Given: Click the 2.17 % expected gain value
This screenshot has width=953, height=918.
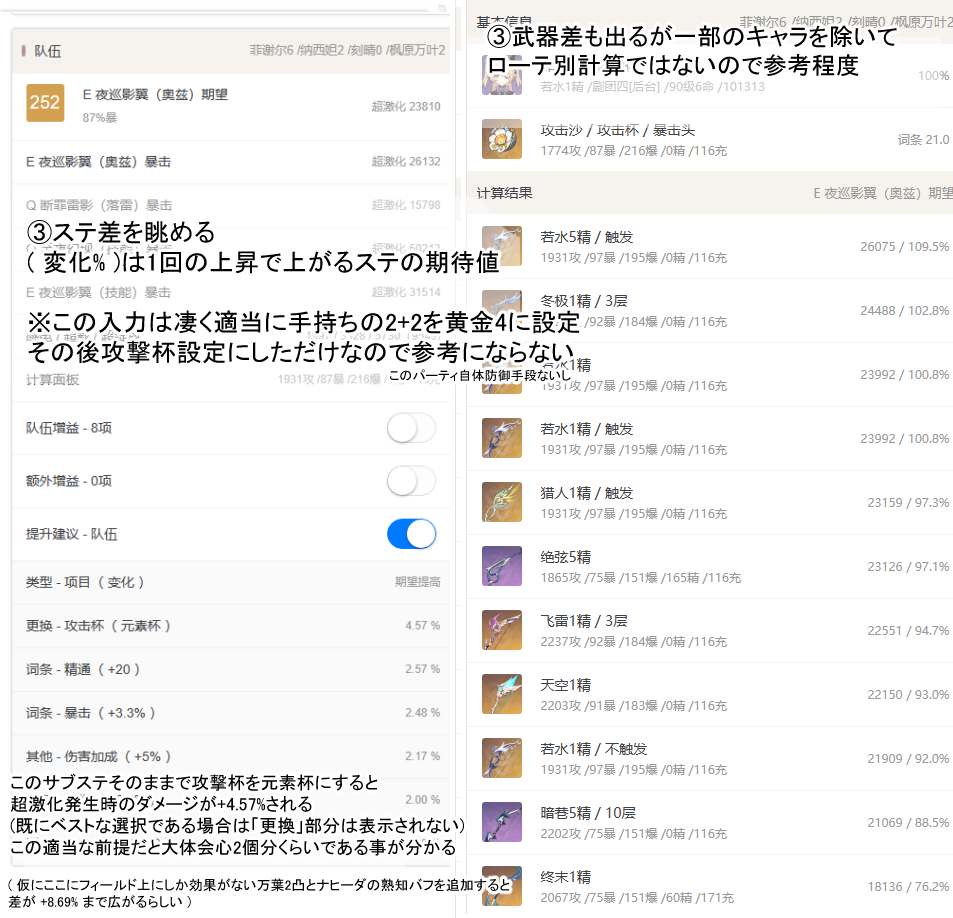Looking at the screenshot, I should [x=423, y=756].
